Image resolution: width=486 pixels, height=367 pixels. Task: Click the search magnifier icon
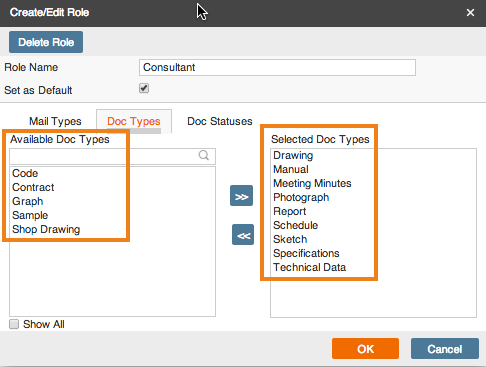click(x=204, y=155)
